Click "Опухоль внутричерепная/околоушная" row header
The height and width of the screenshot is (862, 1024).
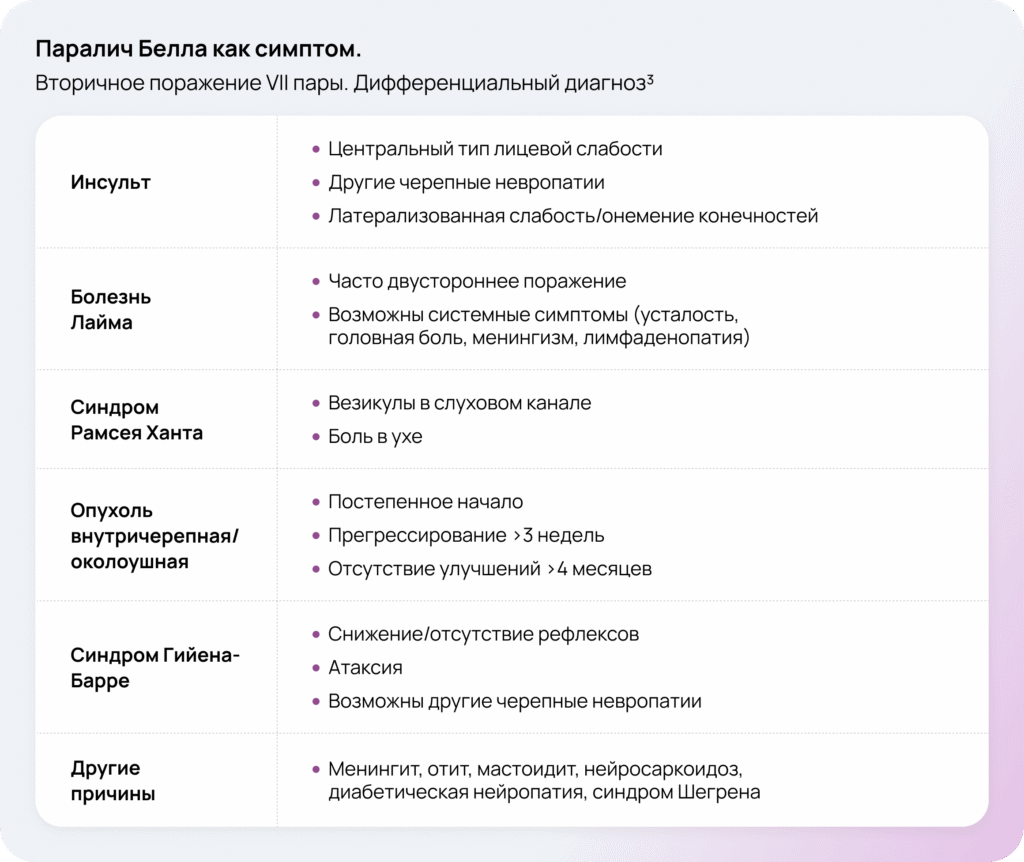[x=154, y=536]
